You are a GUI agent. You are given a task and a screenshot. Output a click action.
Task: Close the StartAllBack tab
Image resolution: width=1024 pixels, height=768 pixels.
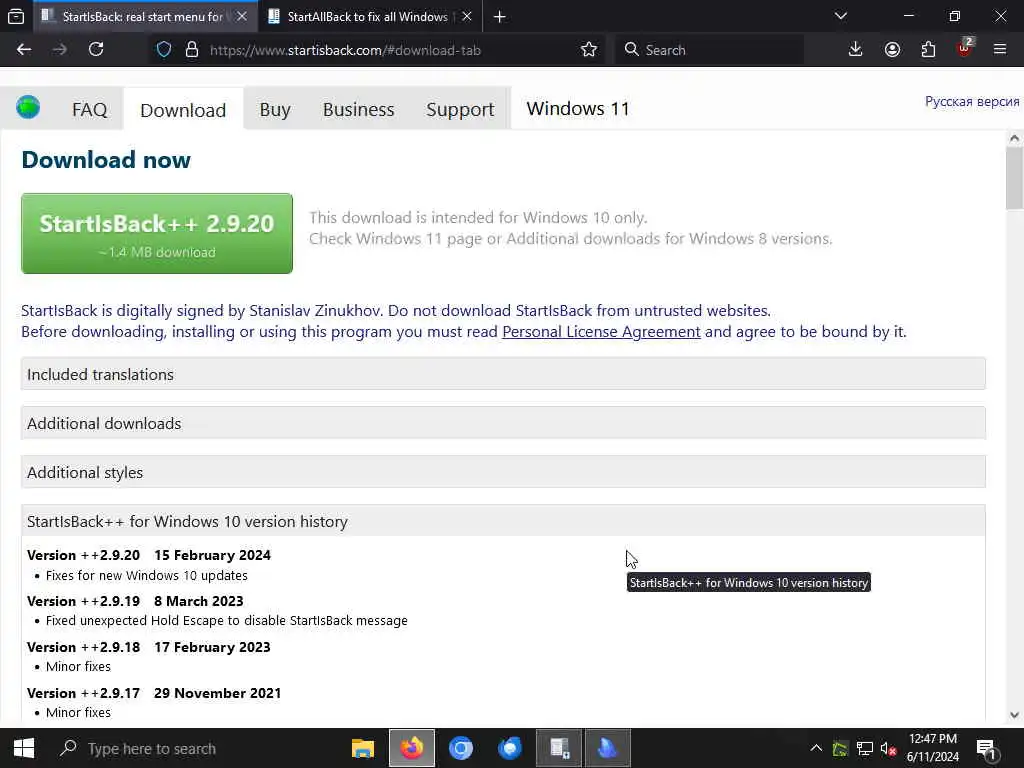pos(466,16)
